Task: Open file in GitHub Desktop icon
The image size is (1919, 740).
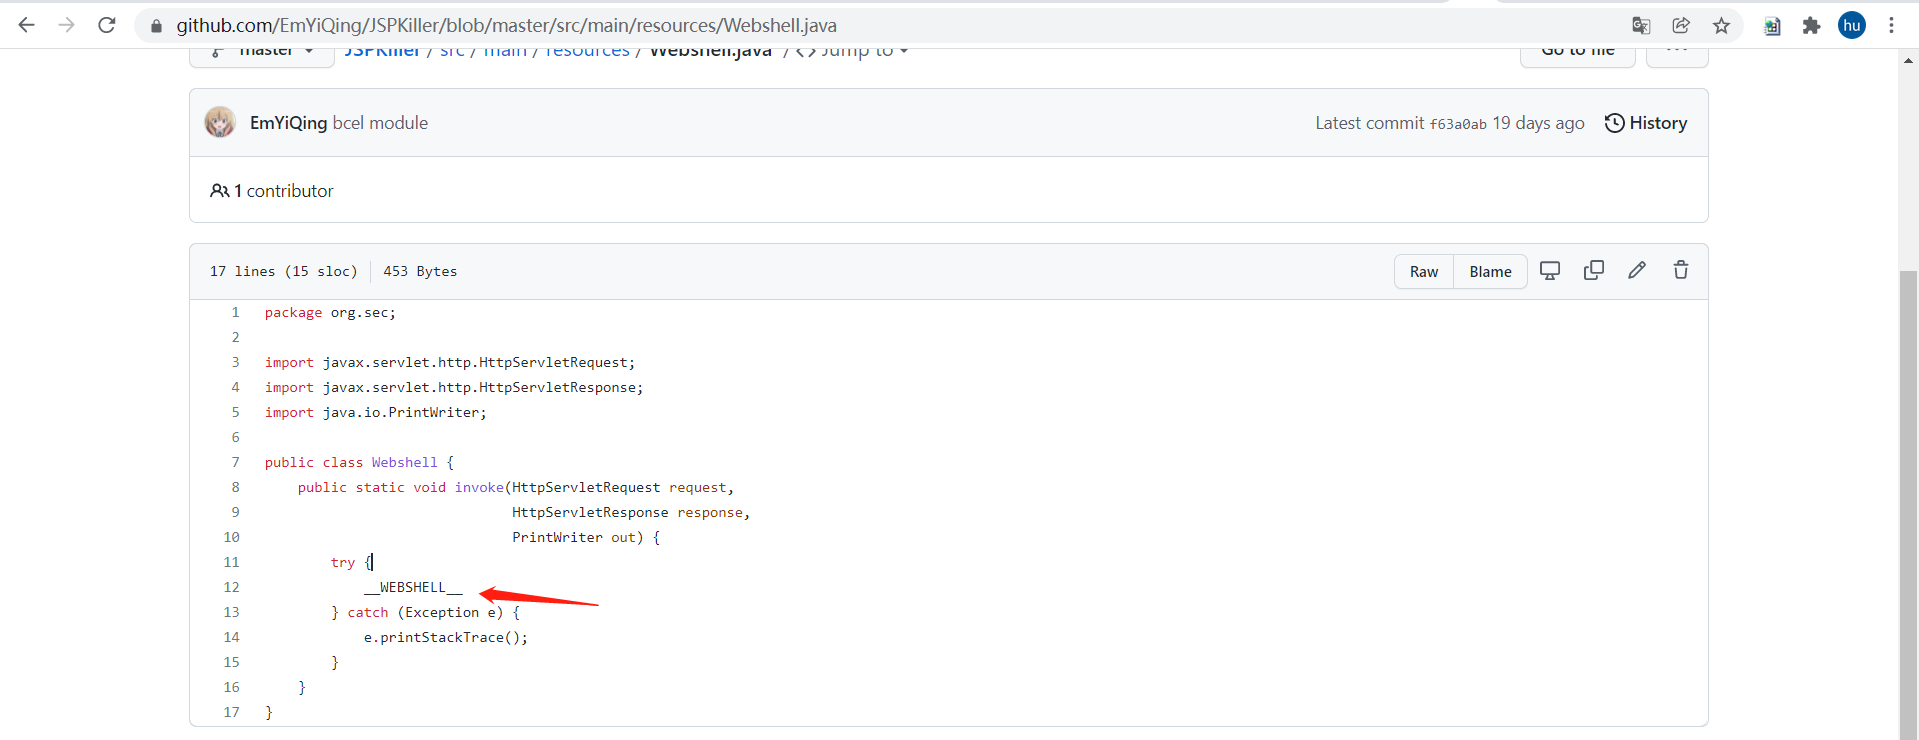Action: point(1550,271)
